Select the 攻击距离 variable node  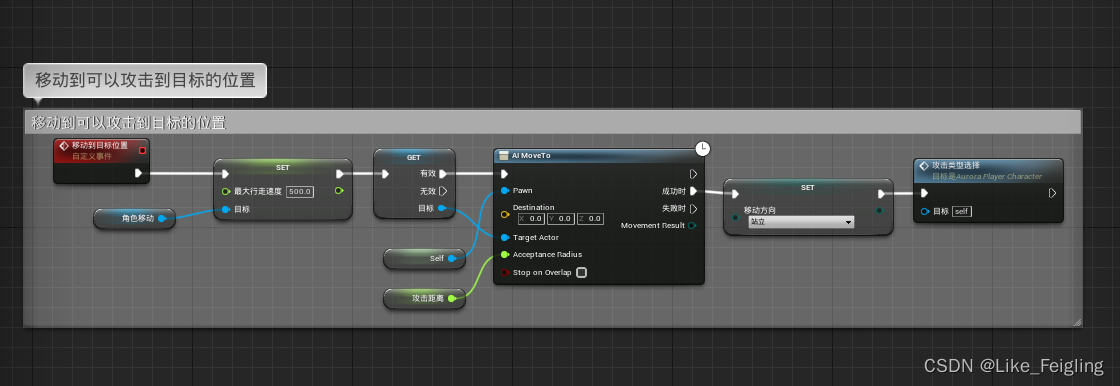[x=424, y=298]
